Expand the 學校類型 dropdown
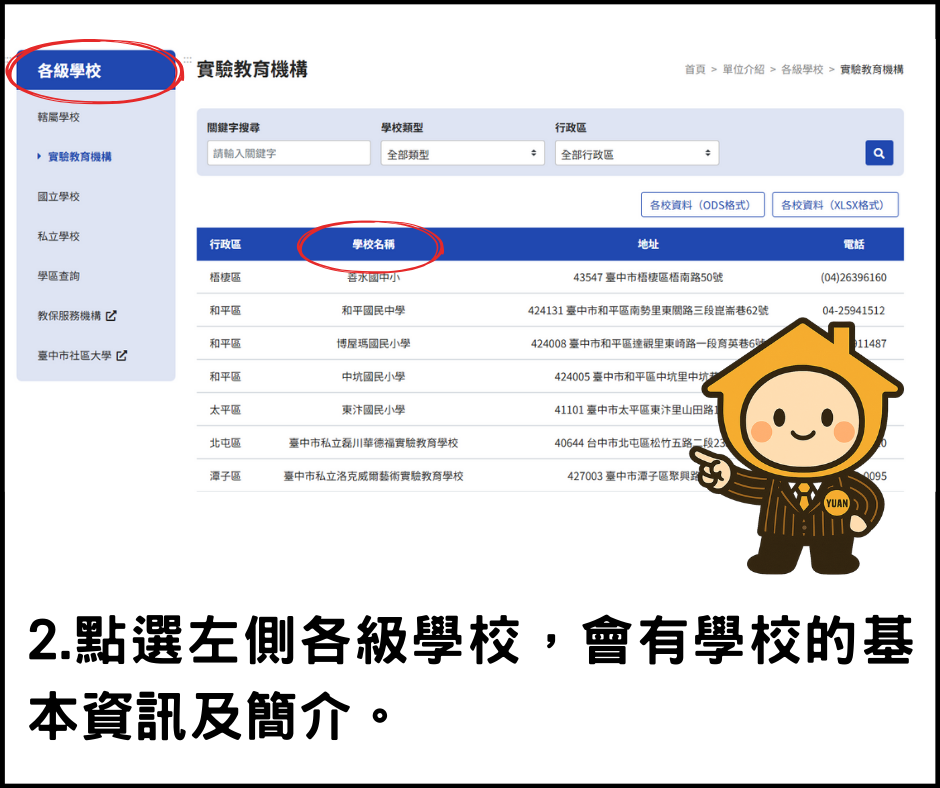Viewport: 940px width, 788px height. point(462,154)
